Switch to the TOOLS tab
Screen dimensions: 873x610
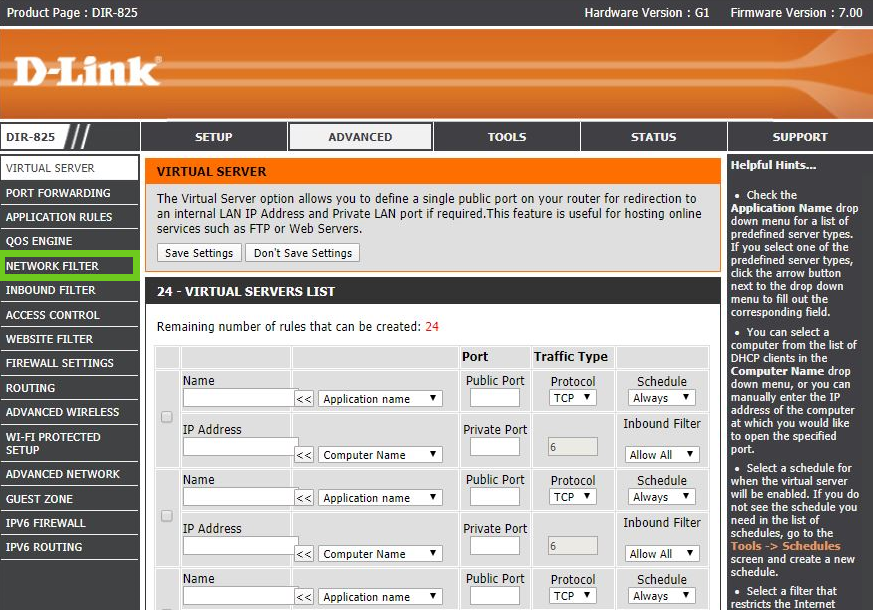tap(507, 137)
